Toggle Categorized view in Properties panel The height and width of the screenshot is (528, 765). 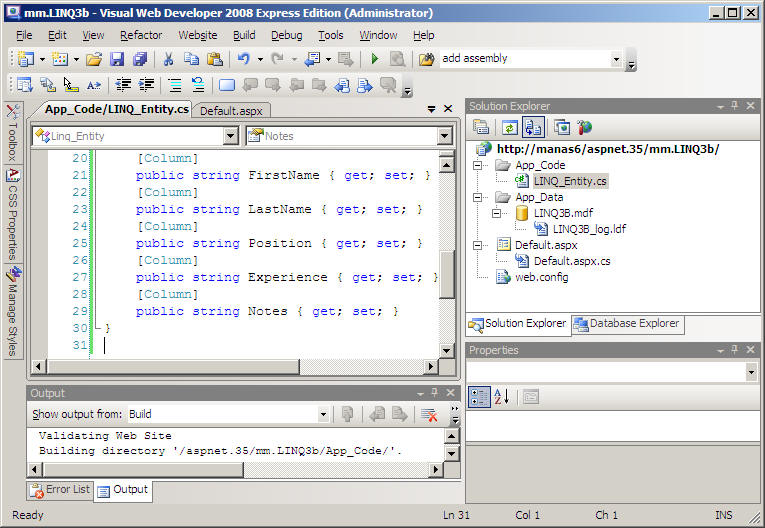(479, 397)
